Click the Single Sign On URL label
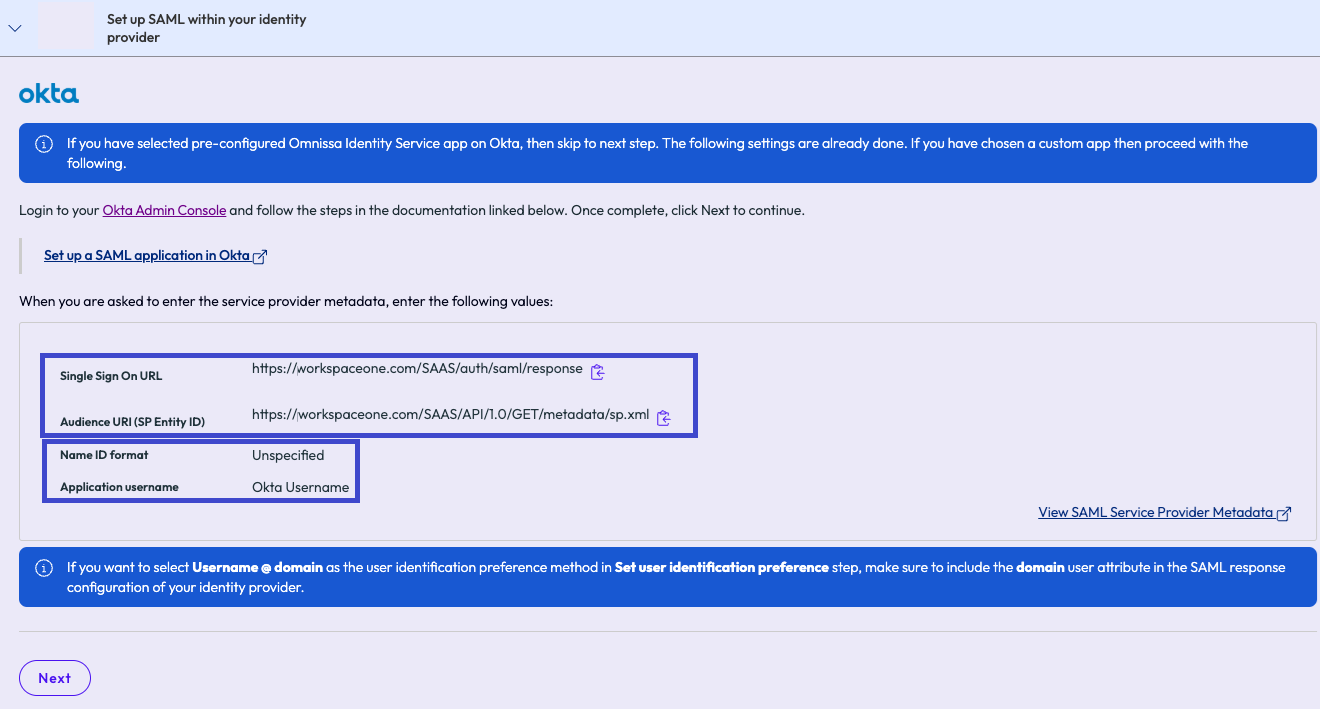Image resolution: width=1320 pixels, height=709 pixels. 111,376
